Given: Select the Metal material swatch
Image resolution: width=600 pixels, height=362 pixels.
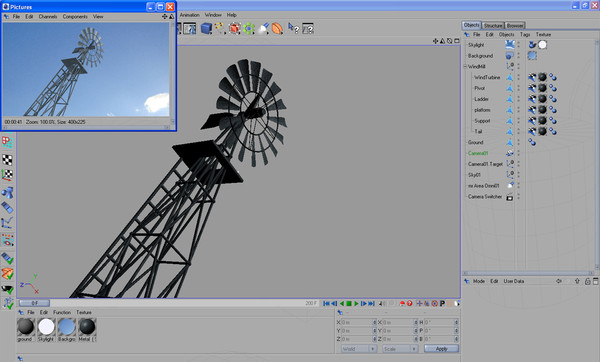Looking at the screenshot, I should coord(87,327).
